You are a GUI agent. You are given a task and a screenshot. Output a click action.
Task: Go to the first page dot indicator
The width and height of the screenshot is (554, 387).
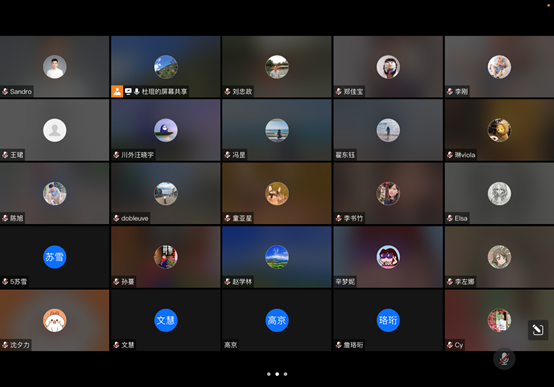click(269, 374)
